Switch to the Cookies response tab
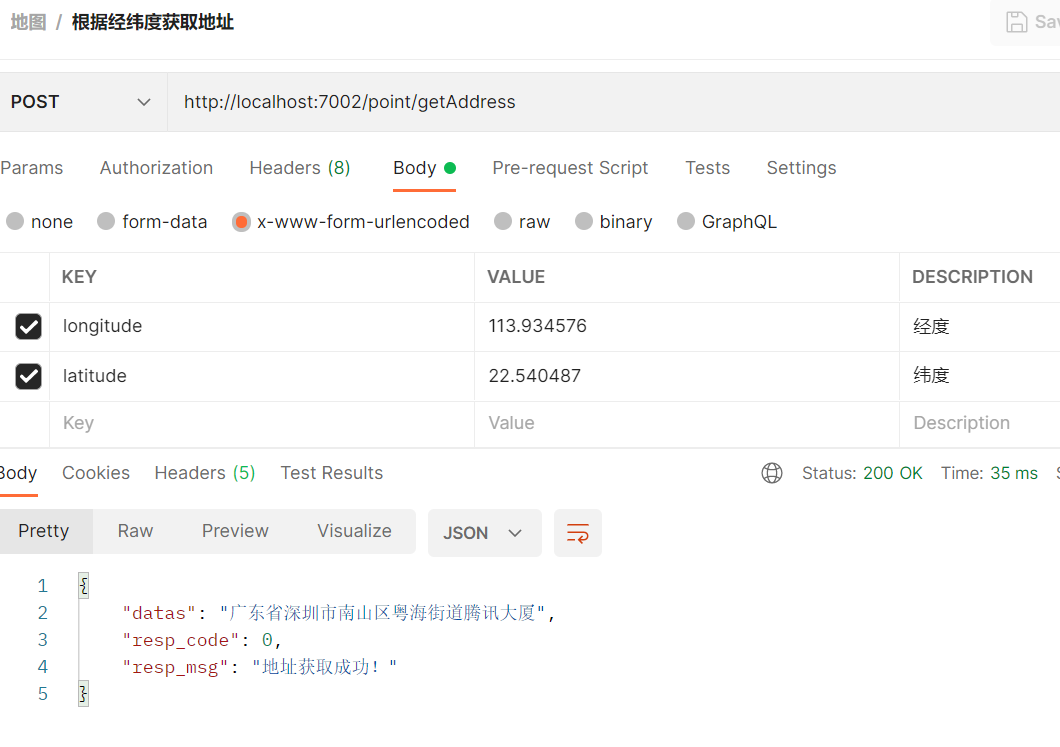The image size is (1060, 747). coord(95,472)
